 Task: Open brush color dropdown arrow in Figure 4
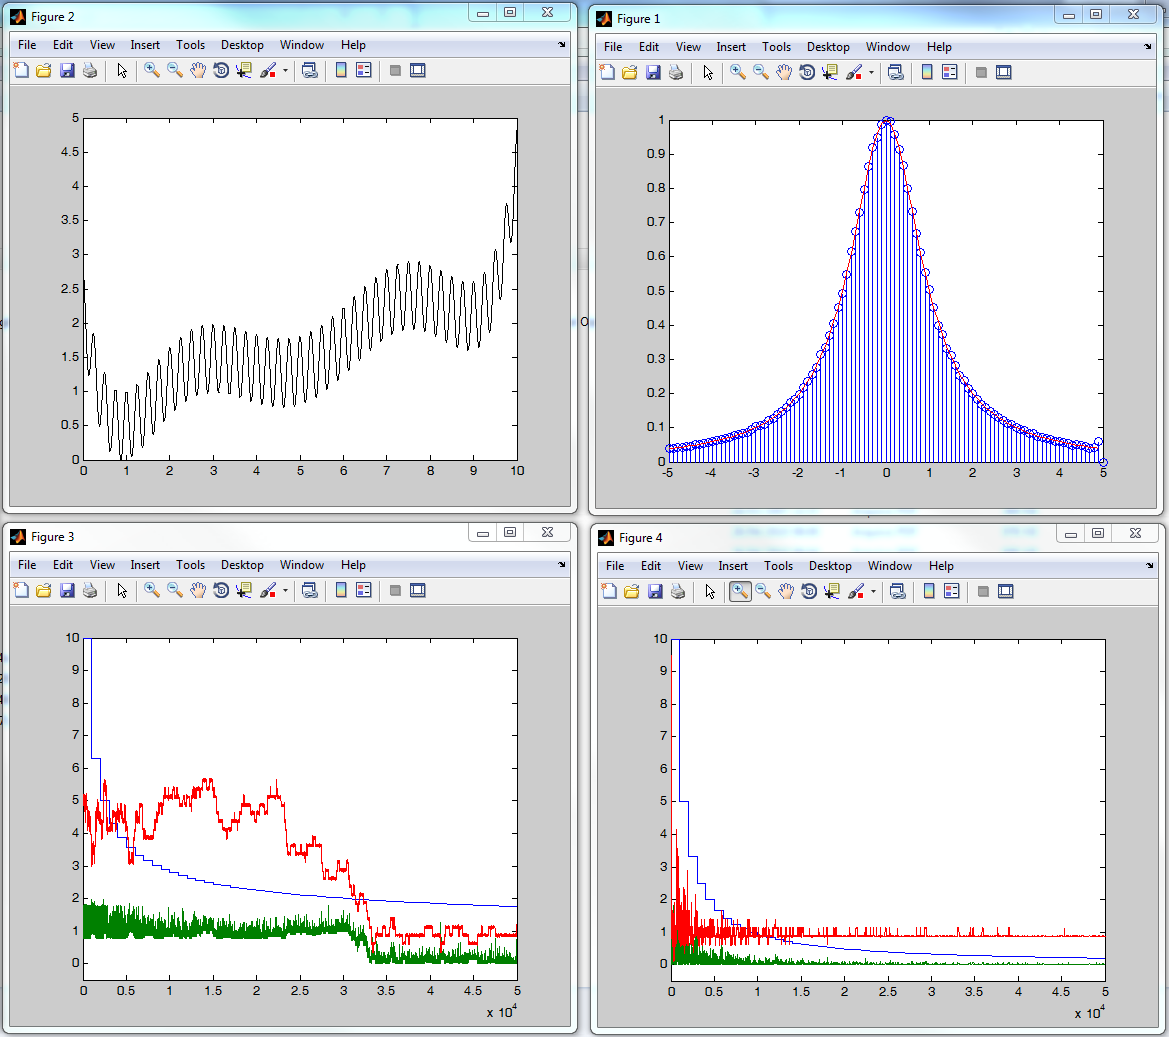(x=872, y=592)
